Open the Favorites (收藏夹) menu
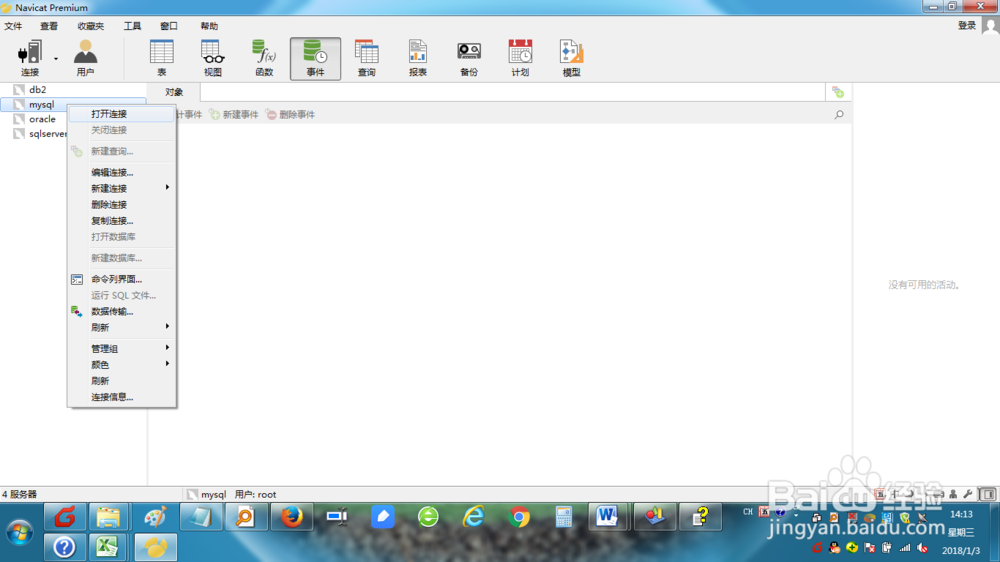The height and width of the screenshot is (562, 1000). click(x=91, y=26)
